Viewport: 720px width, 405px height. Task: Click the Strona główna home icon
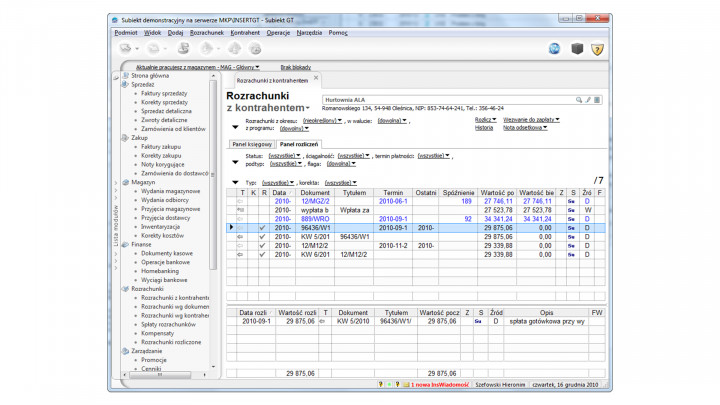pyautogui.click(x=125, y=76)
